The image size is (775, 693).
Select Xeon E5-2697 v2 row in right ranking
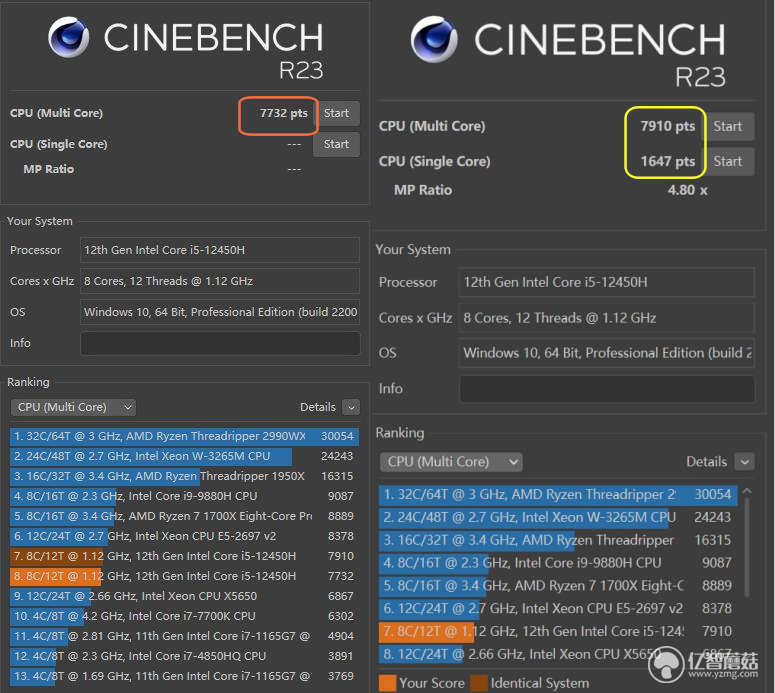(x=559, y=608)
